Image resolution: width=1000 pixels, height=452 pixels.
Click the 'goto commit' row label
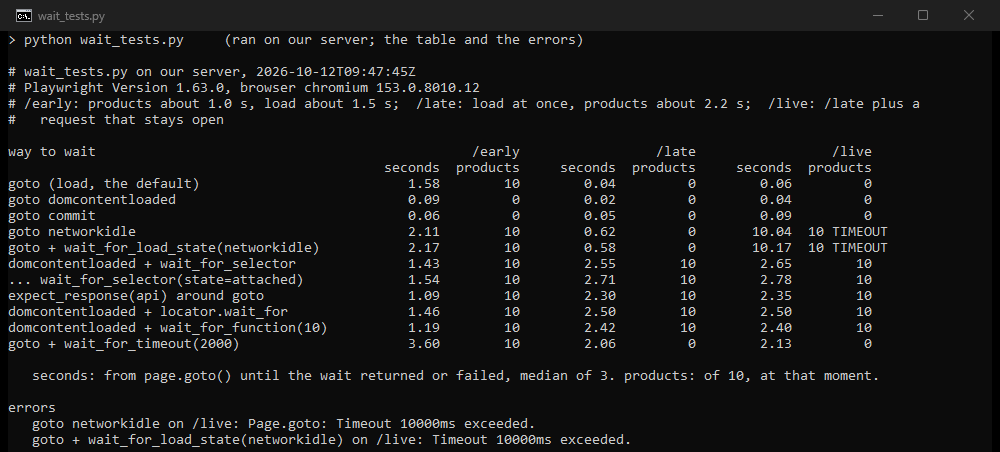tap(52, 215)
